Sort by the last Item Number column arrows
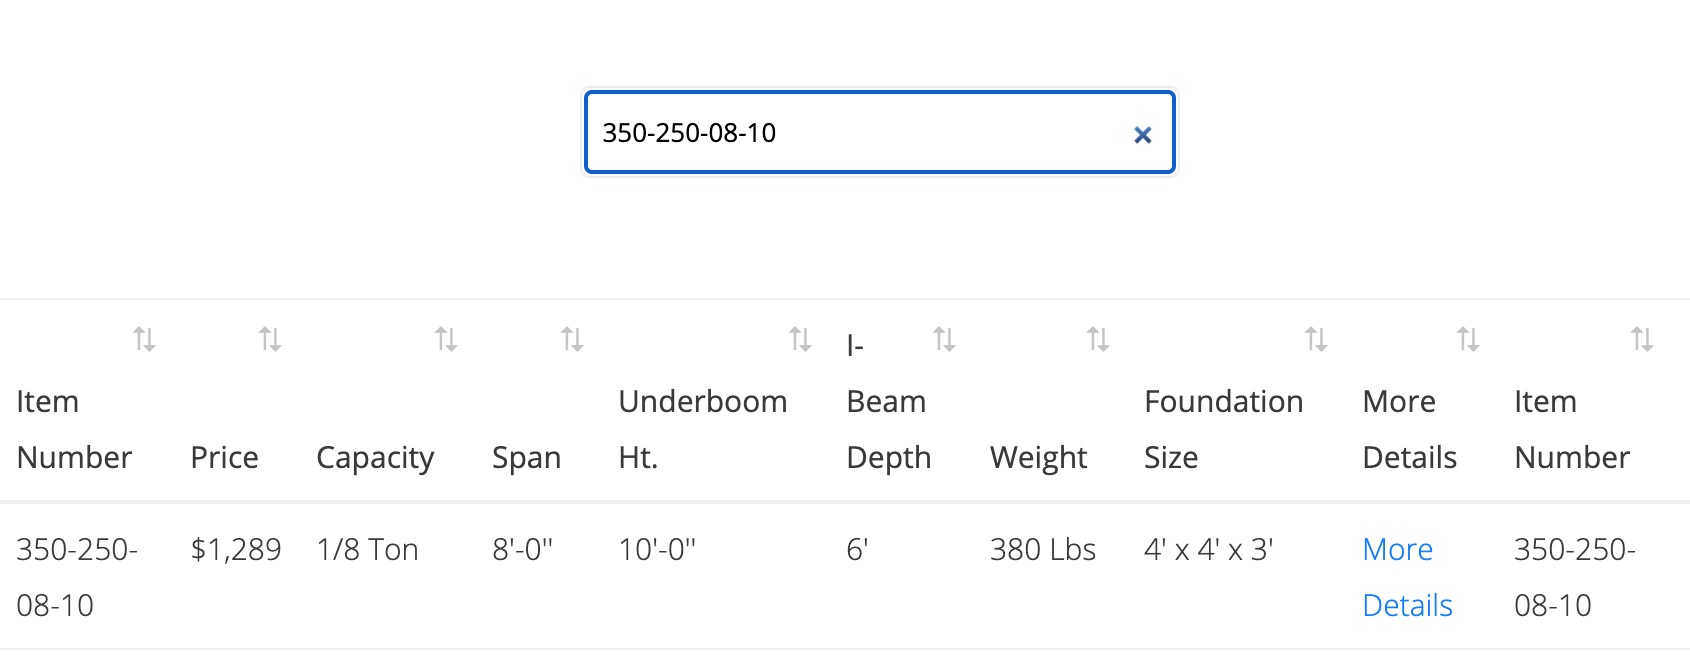This screenshot has height=658, width=1690. [1642, 340]
